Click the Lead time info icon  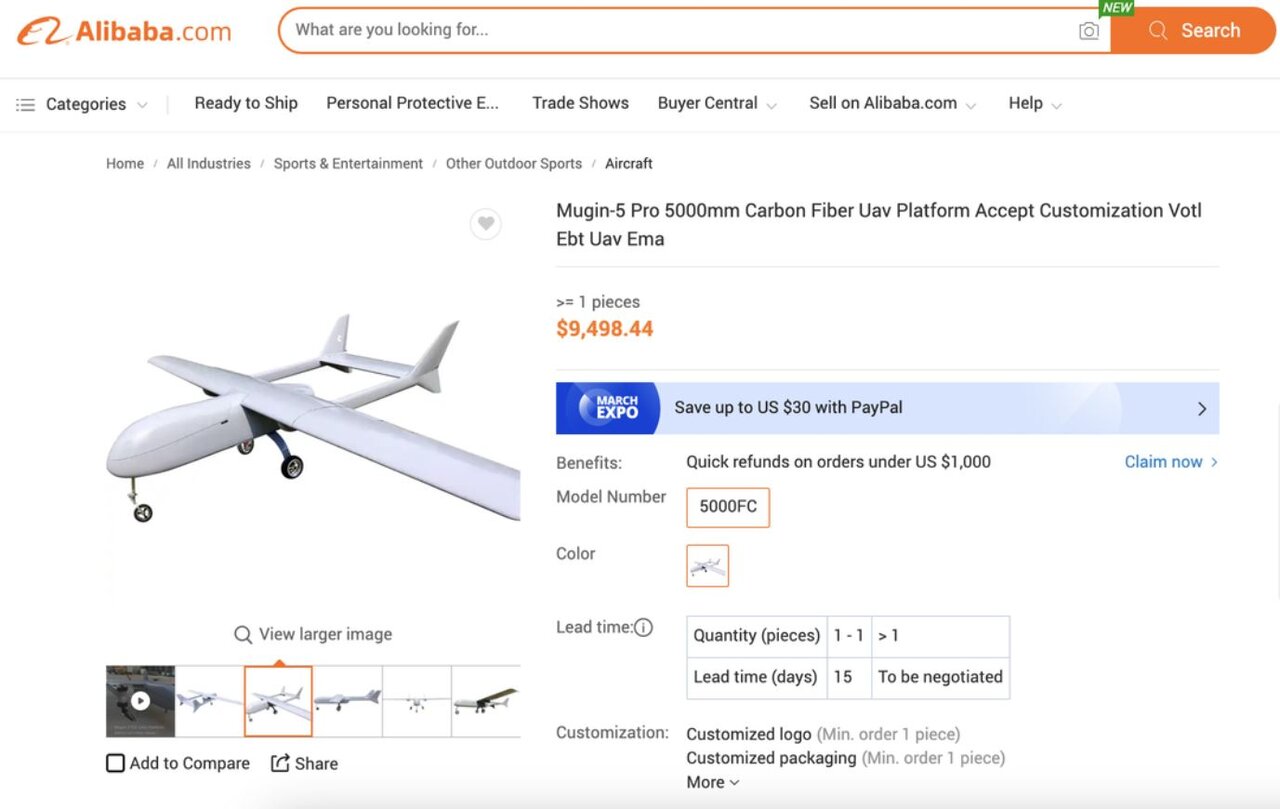point(644,628)
